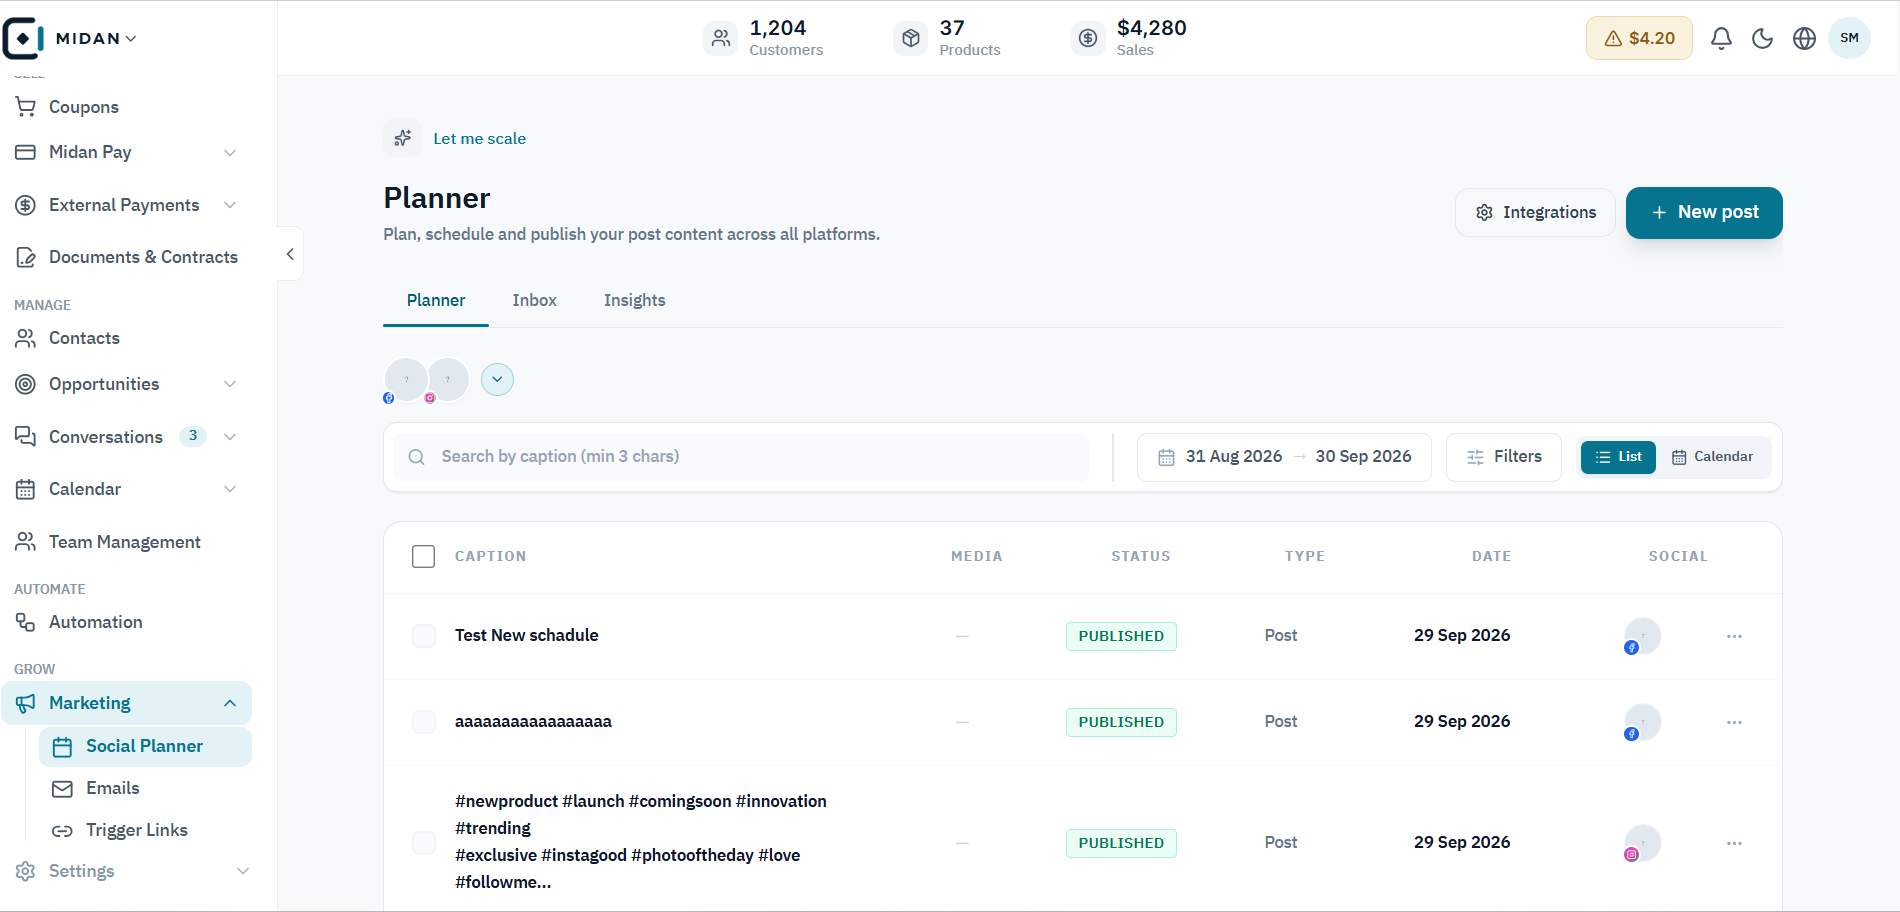This screenshot has height=912, width=1900.
Task: Click the Sales dollar icon
Action: pyautogui.click(x=1088, y=38)
